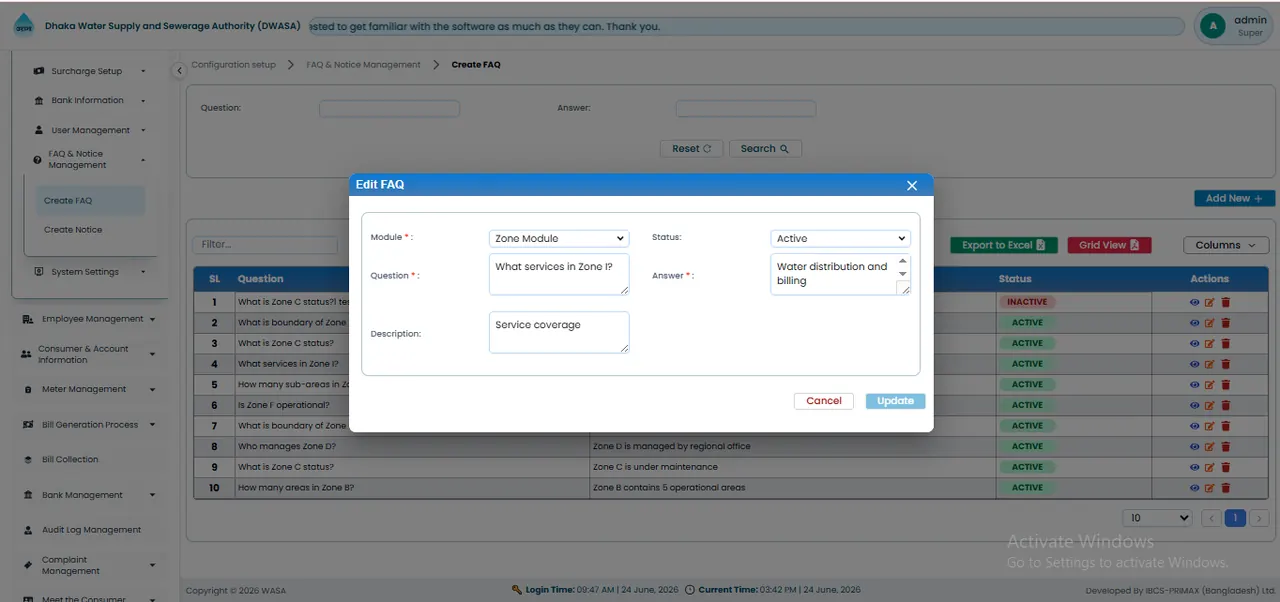Click the Cancel button in Edit FAQ
Image resolution: width=1280 pixels, height=602 pixels.
(824, 401)
